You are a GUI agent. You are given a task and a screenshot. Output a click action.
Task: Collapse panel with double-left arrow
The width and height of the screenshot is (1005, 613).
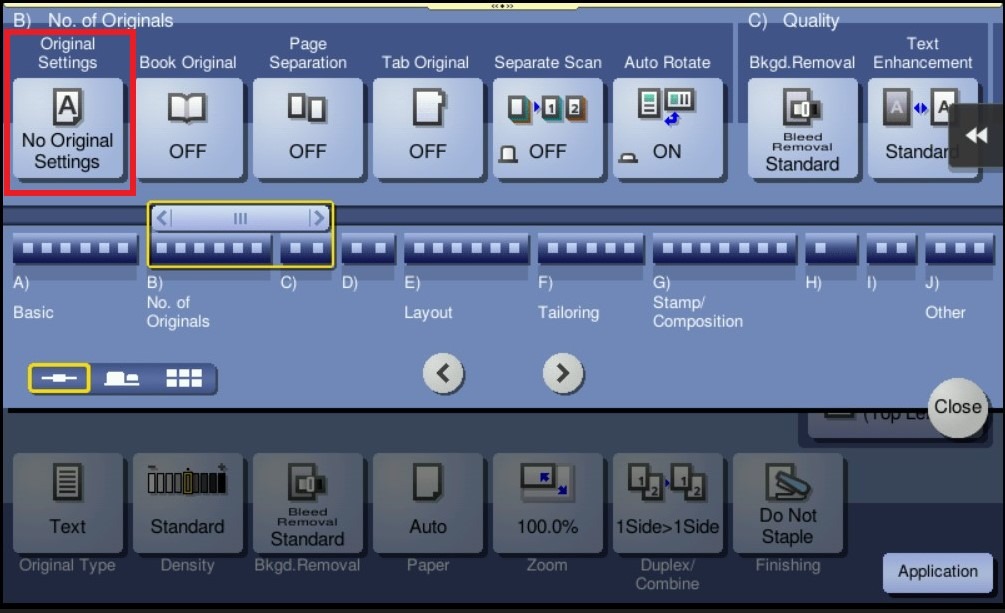click(x=976, y=136)
